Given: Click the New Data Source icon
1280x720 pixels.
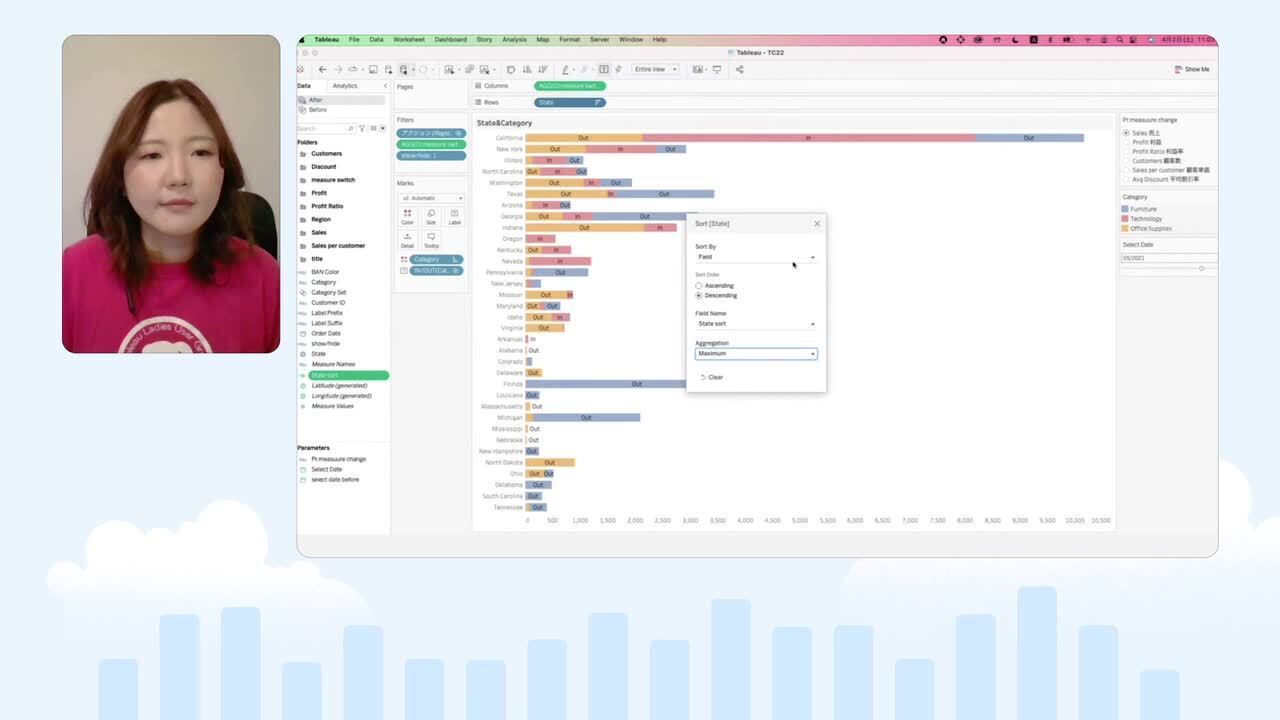Looking at the screenshot, I should coord(388,70).
